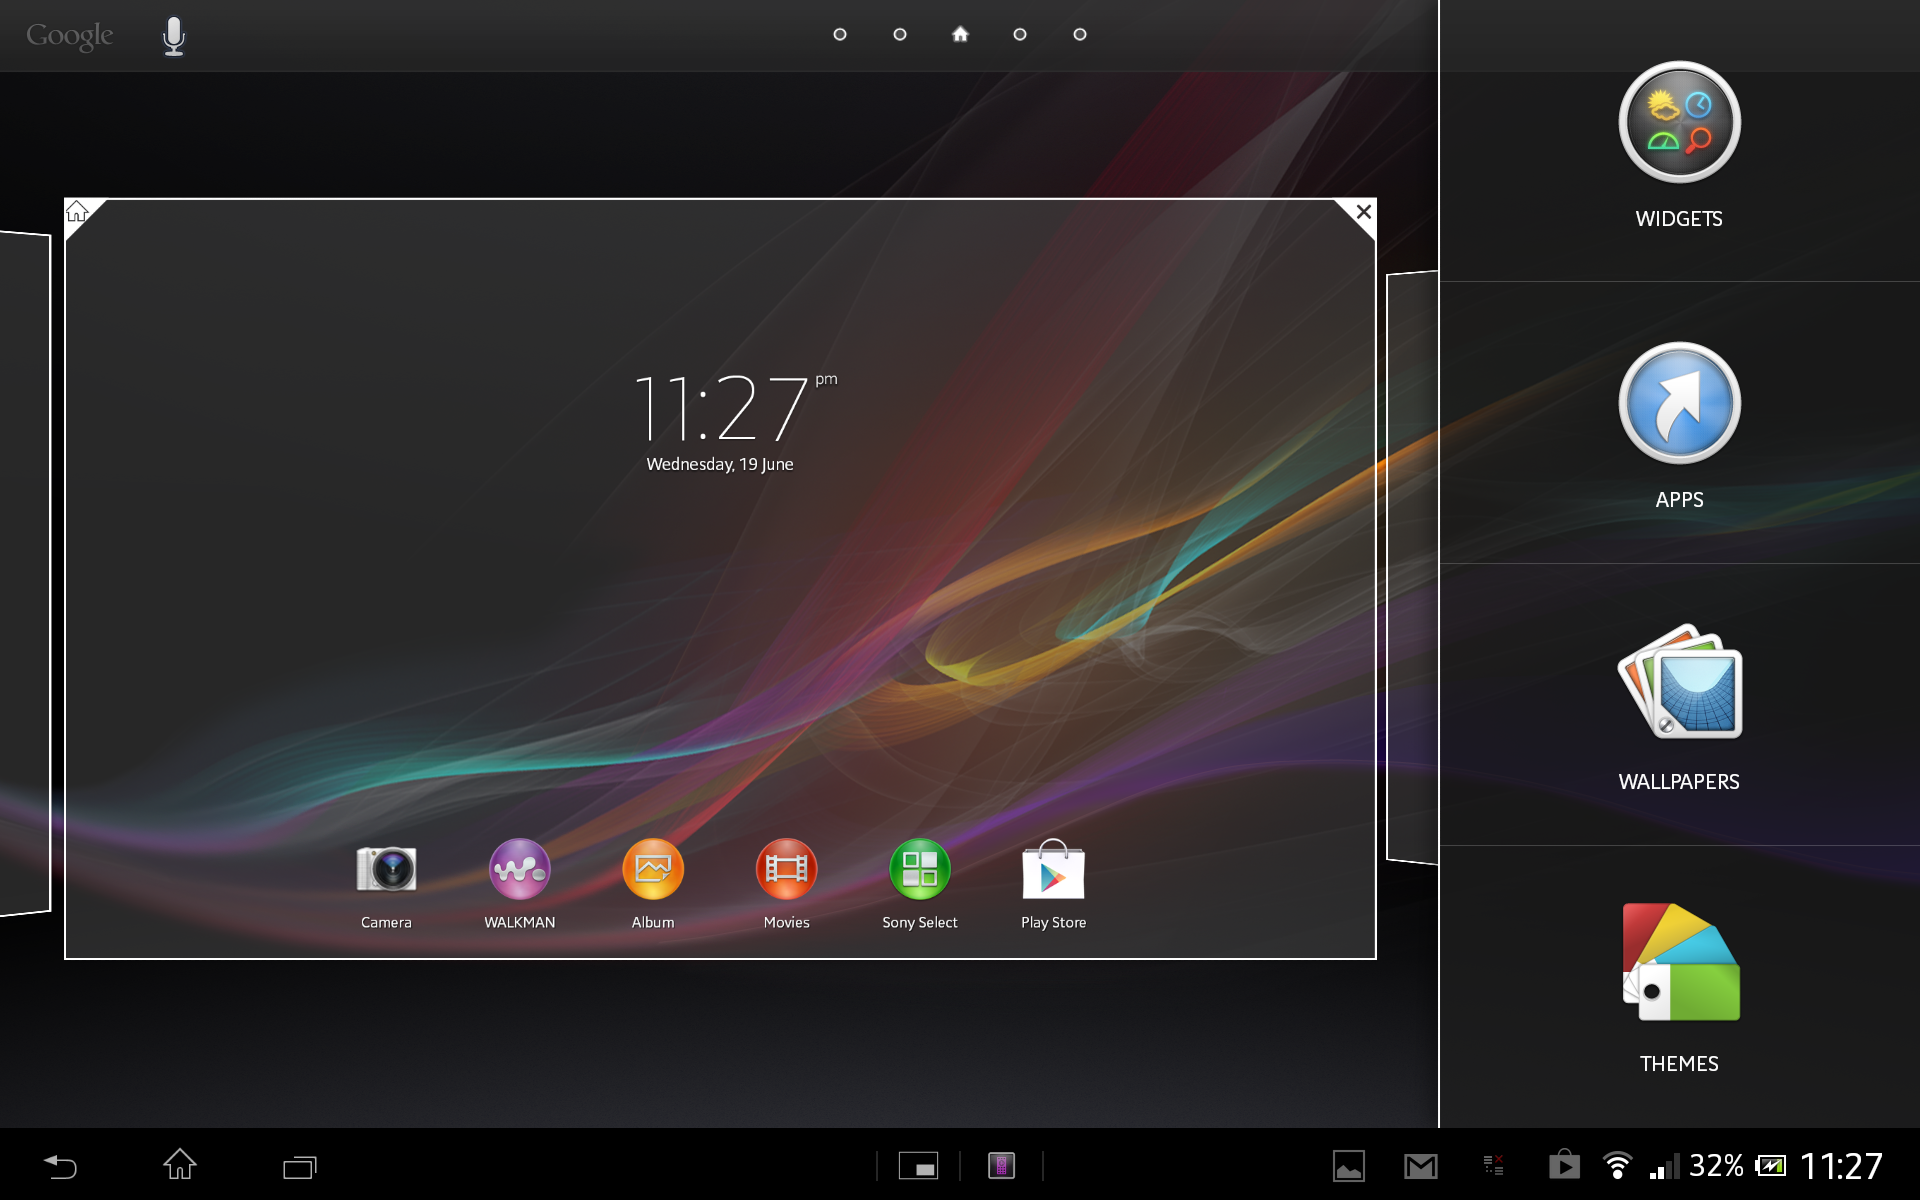Open the small apps window icon in navigation bar
The width and height of the screenshot is (1920, 1200).
click(918, 1166)
